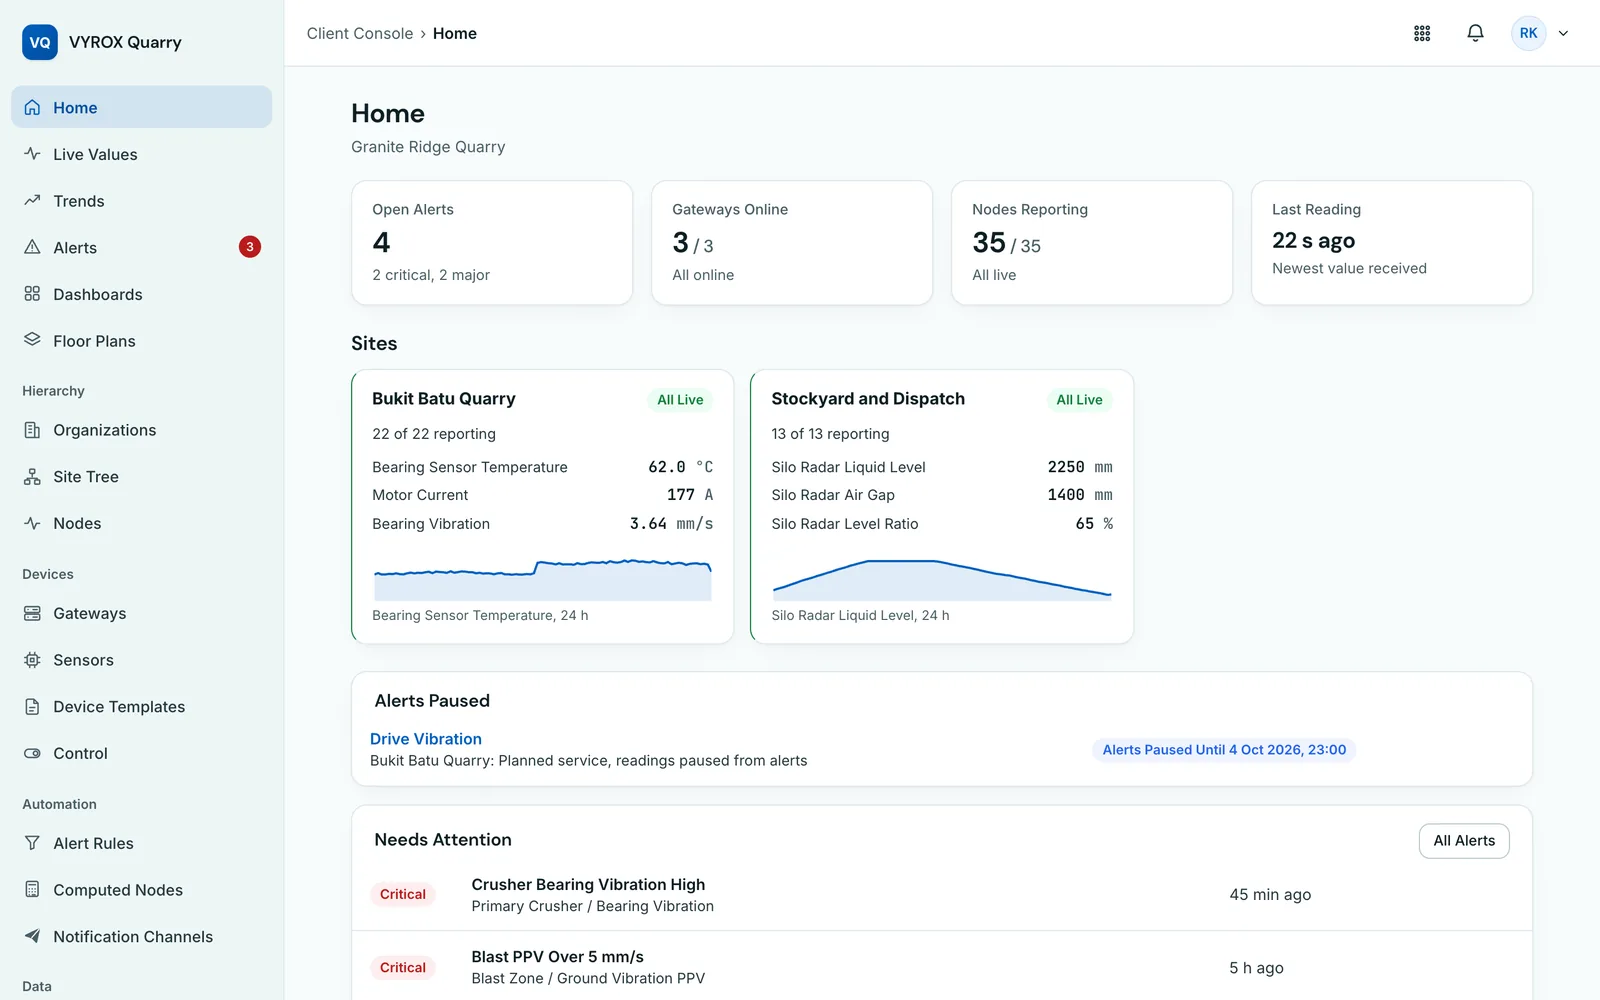
Task: Click the Sensors chip icon
Action: [32, 660]
